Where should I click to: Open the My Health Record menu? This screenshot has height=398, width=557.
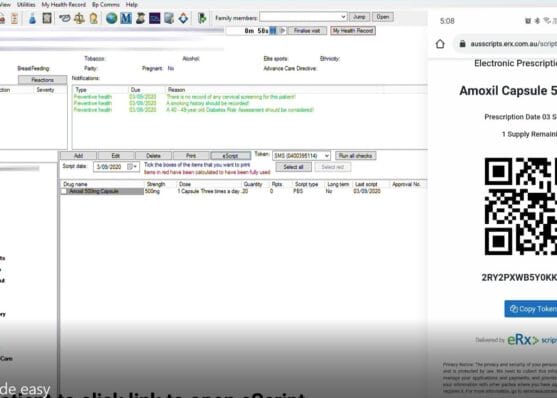point(64,5)
